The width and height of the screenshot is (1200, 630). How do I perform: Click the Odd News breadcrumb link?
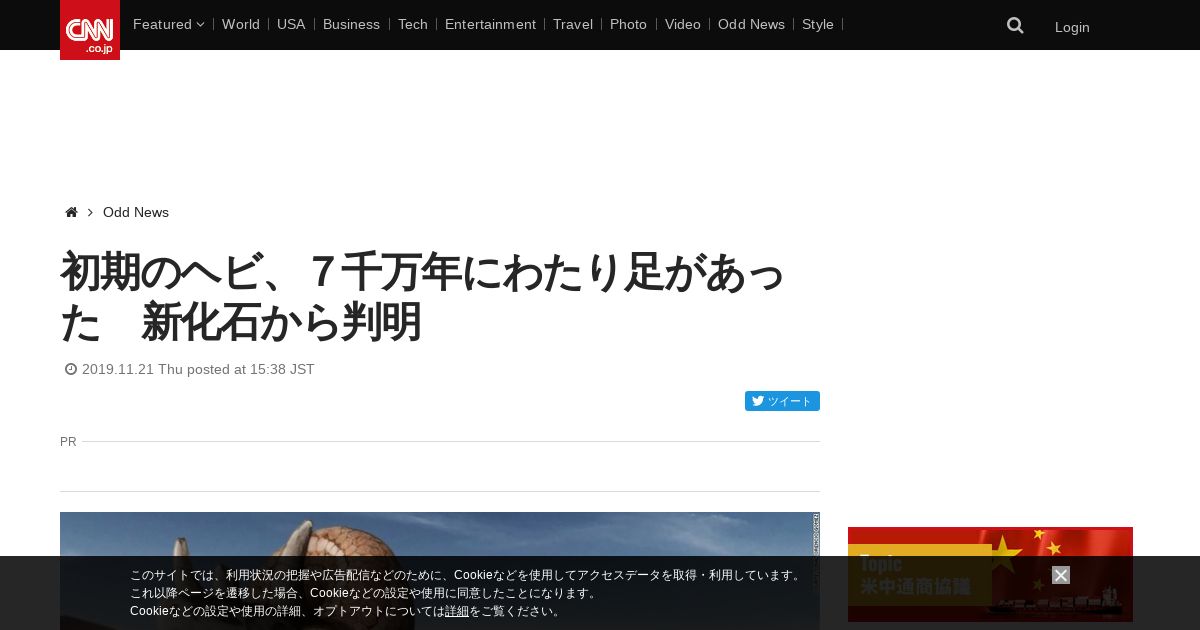click(x=136, y=212)
